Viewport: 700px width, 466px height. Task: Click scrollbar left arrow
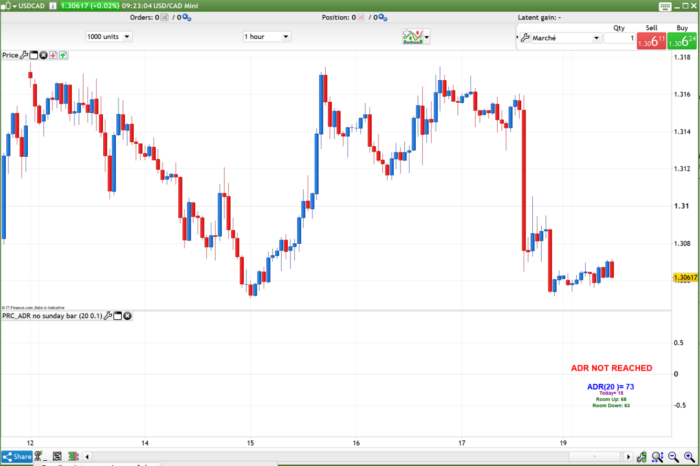[87, 457]
